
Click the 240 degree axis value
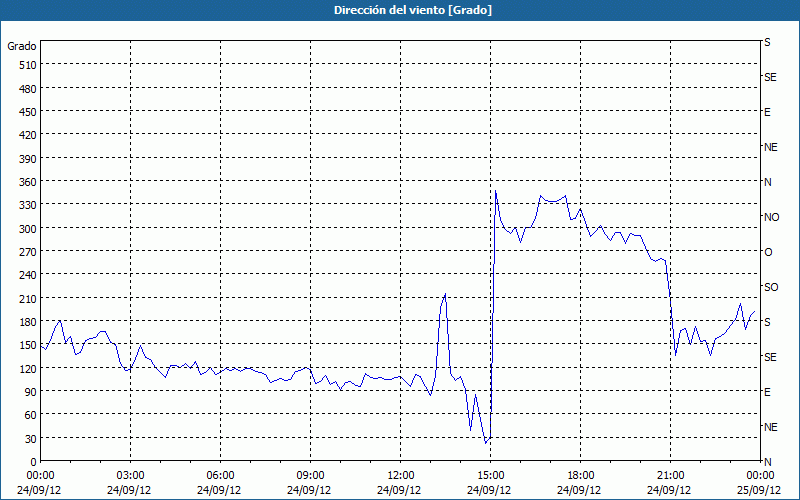coord(28,276)
